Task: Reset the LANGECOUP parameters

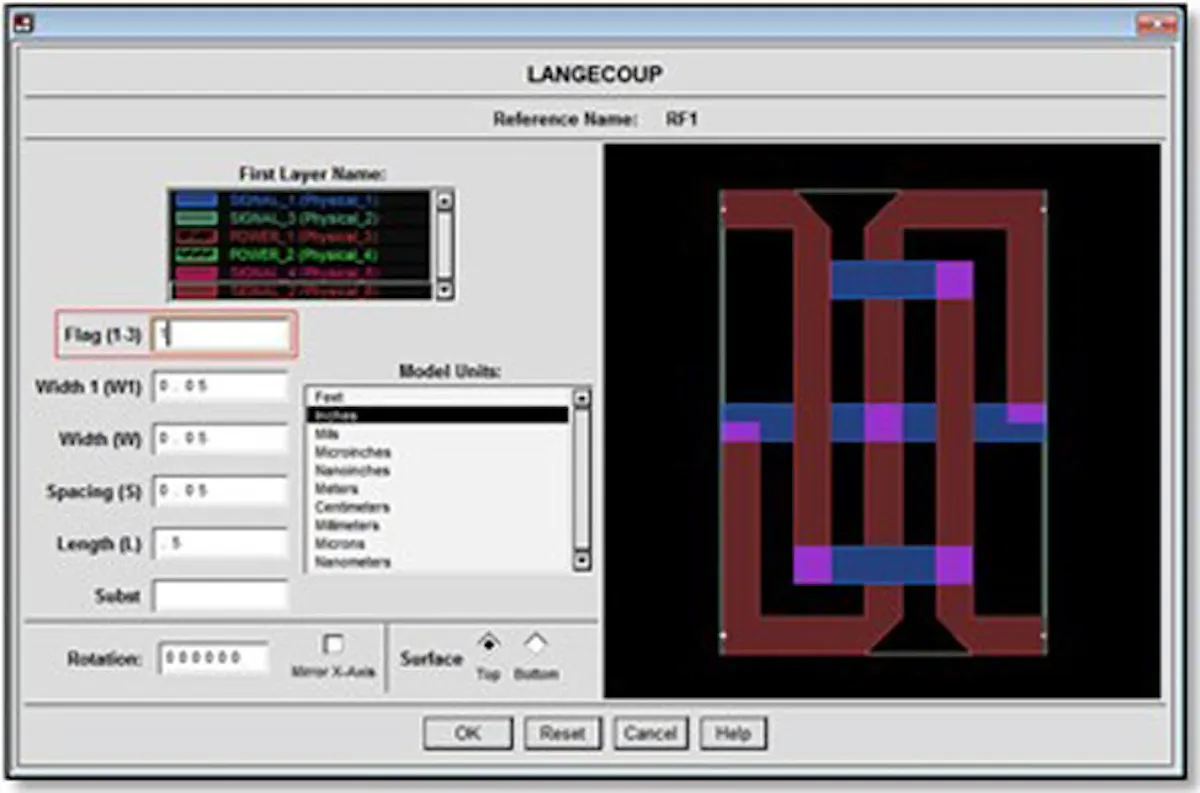Action: [563, 732]
